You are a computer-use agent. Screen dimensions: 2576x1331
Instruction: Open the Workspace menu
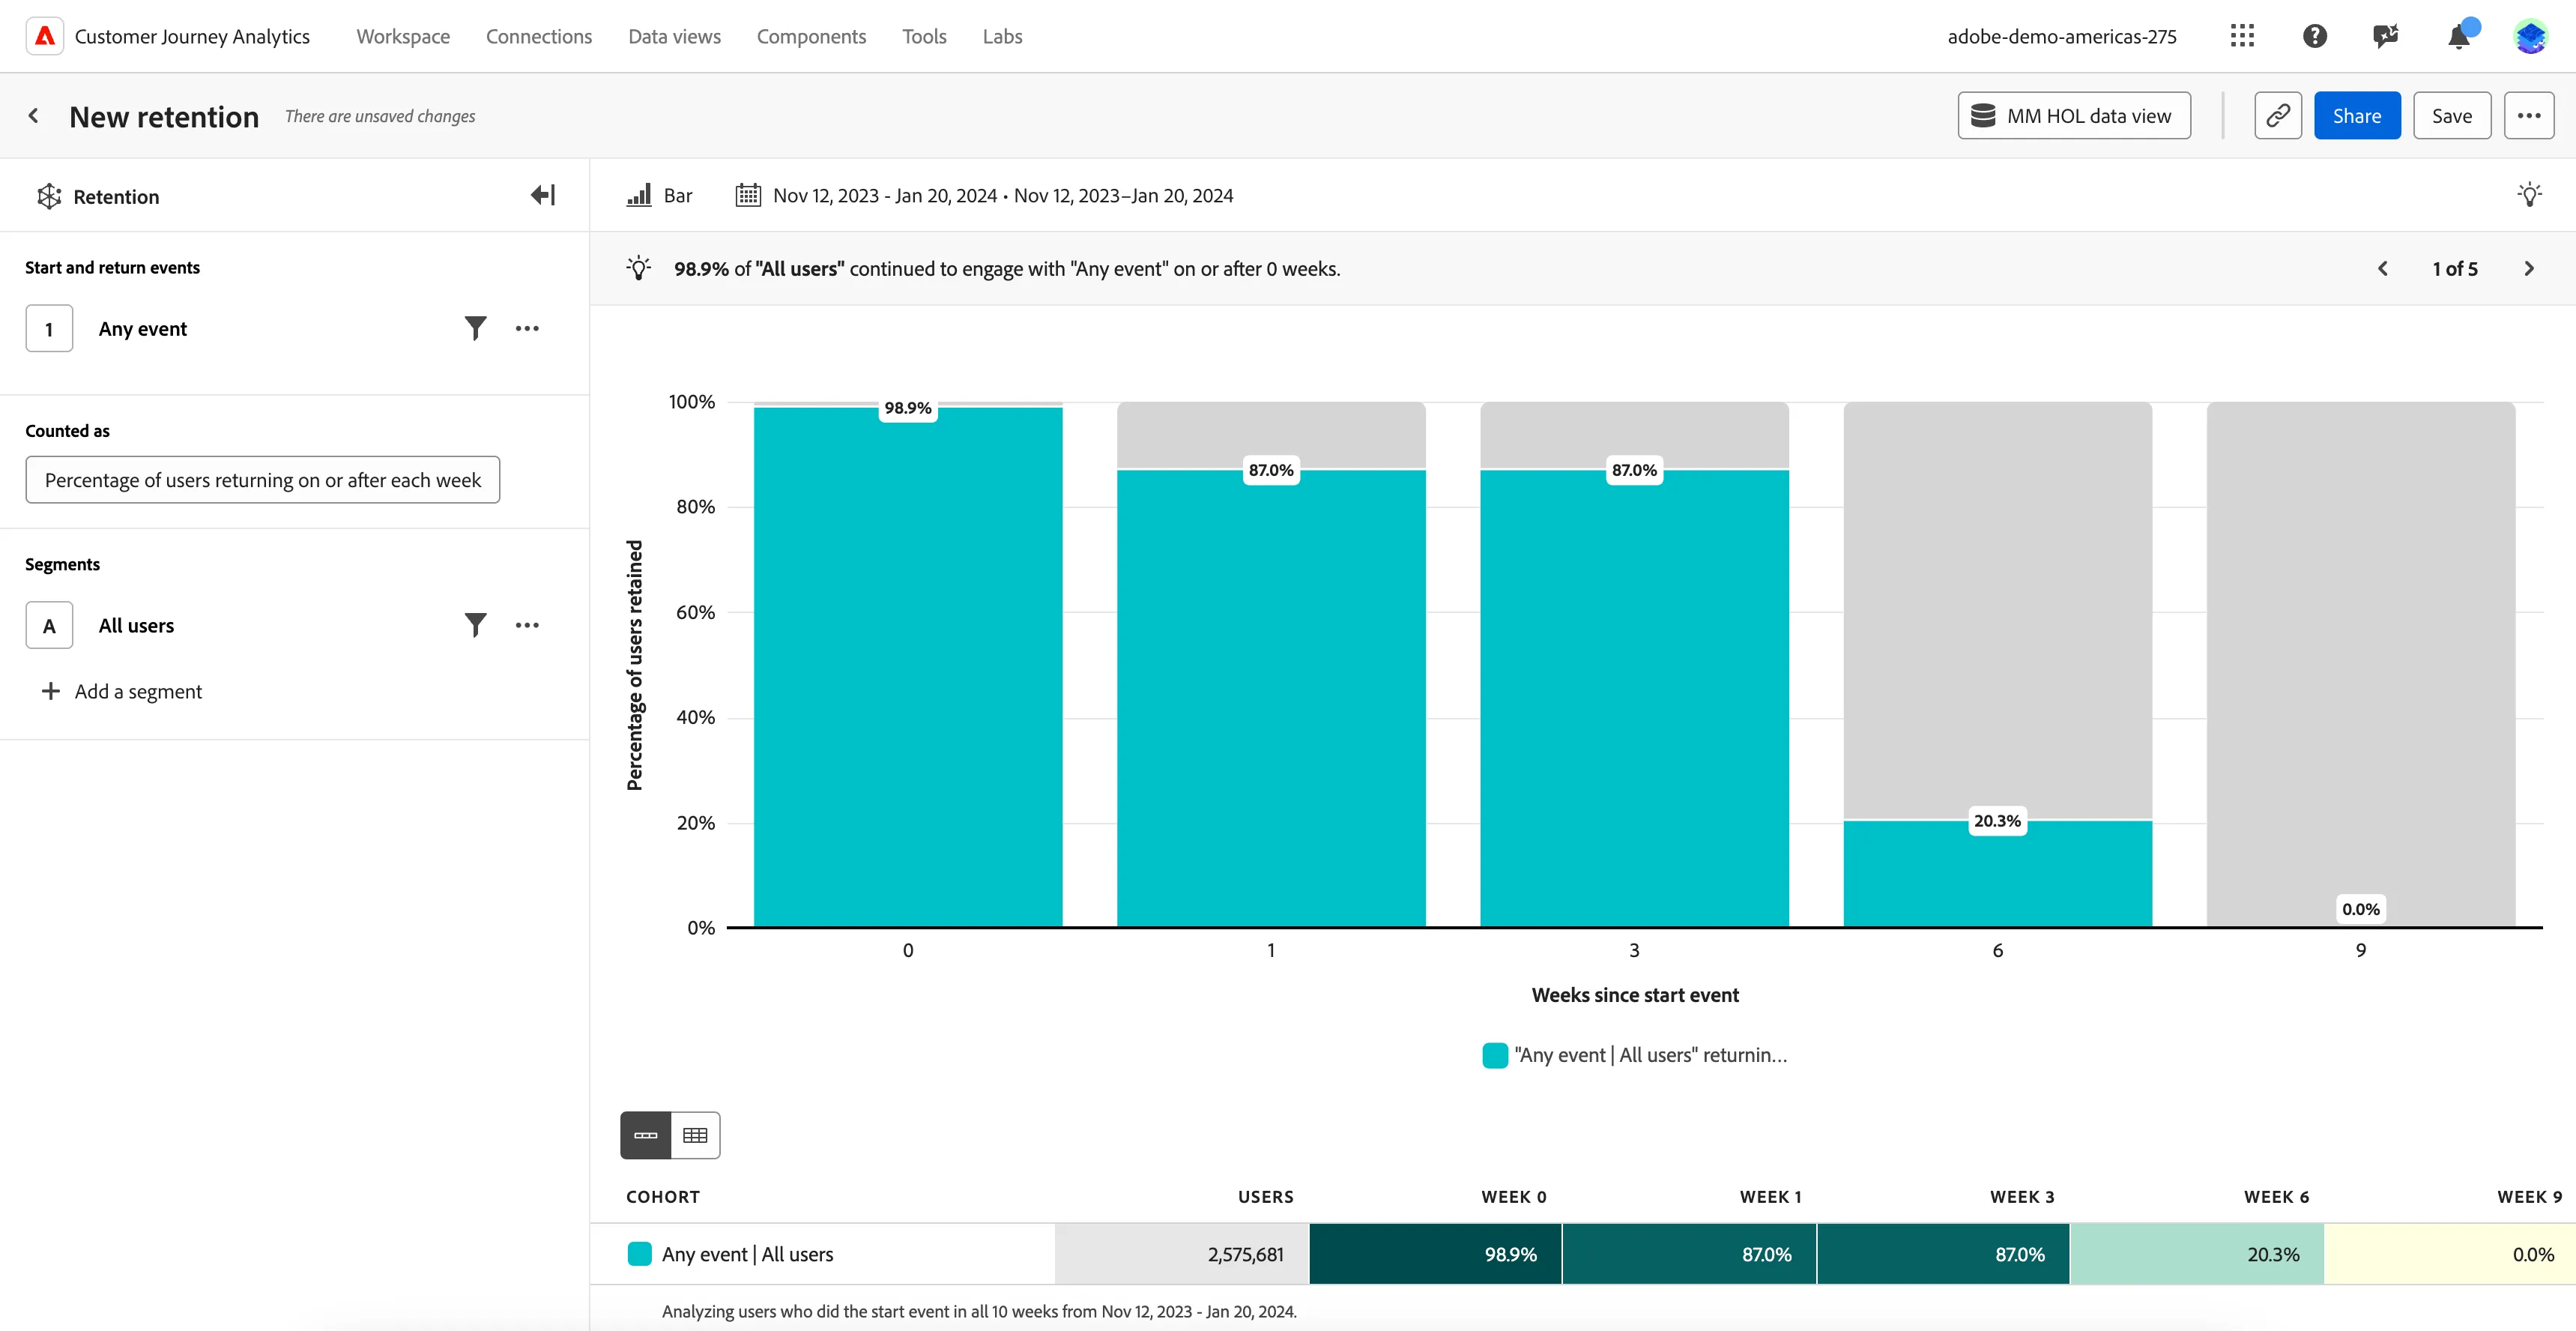click(403, 36)
